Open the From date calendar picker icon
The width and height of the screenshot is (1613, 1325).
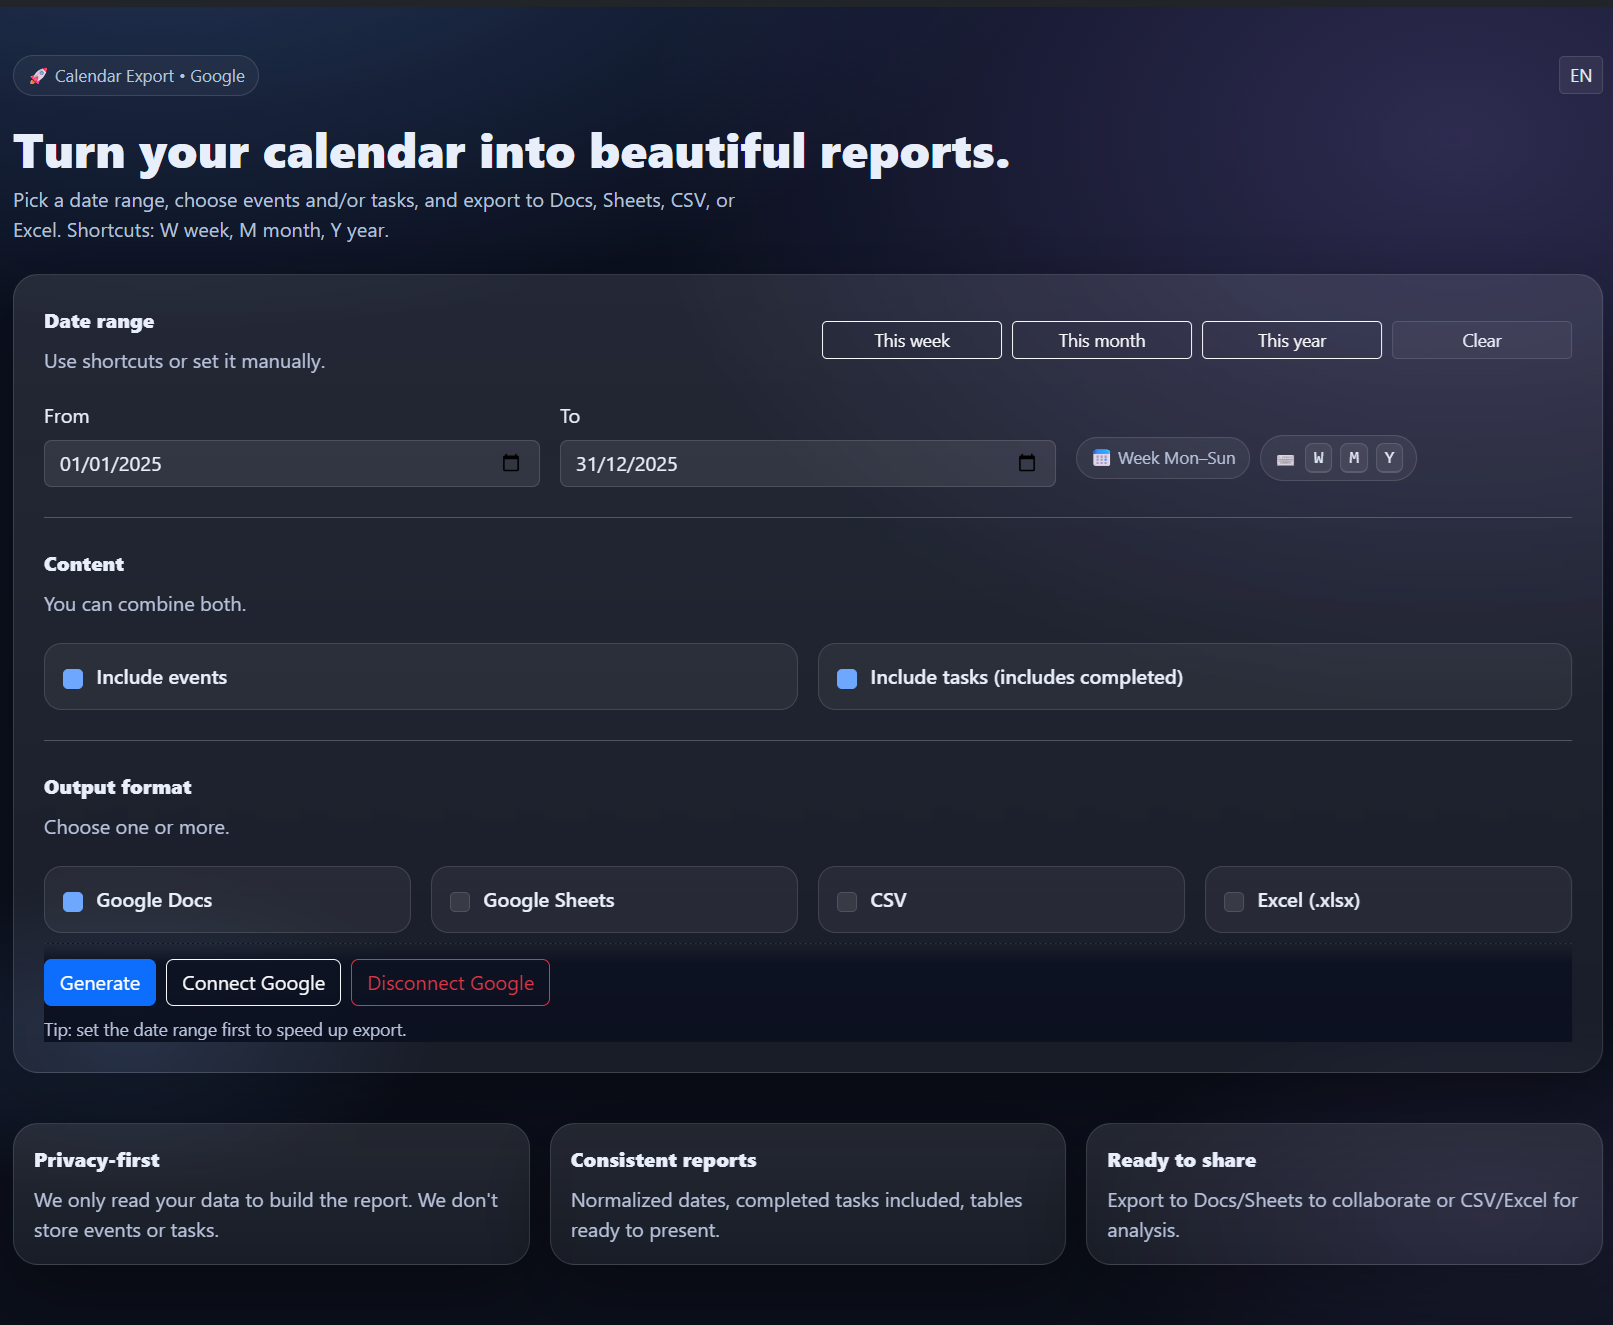511,463
